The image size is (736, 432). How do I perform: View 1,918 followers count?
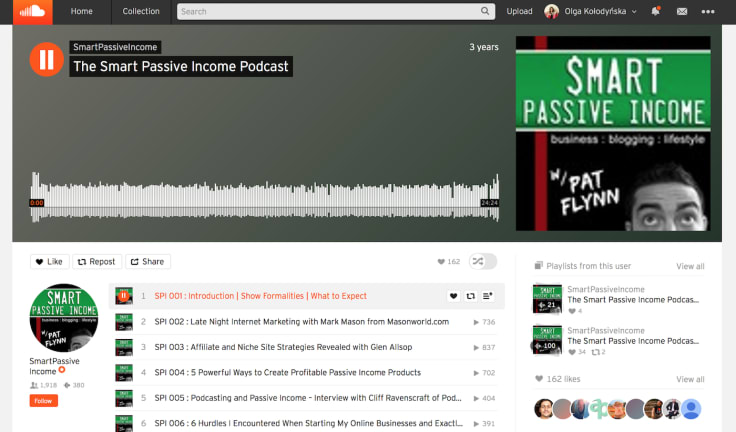pyautogui.click(x=44, y=385)
